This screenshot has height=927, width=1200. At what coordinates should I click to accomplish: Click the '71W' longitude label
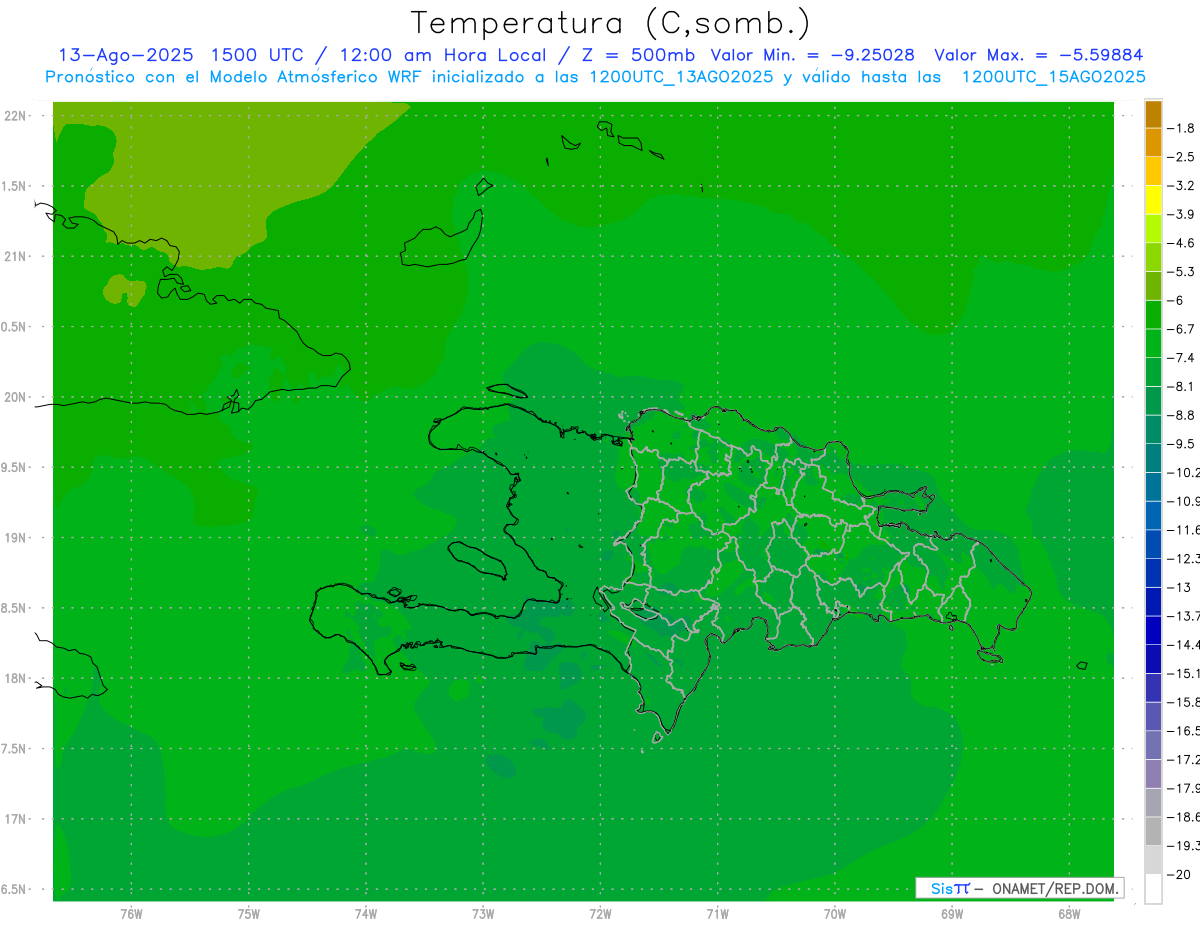click(x=717, y=913)
